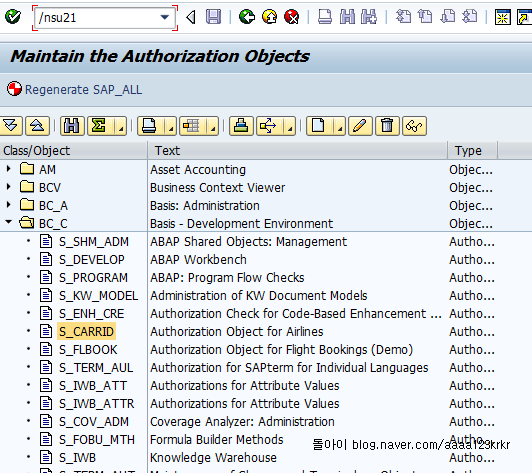Select the AM class tree row
The image size is (532, 473).
[x=47, y=169]
